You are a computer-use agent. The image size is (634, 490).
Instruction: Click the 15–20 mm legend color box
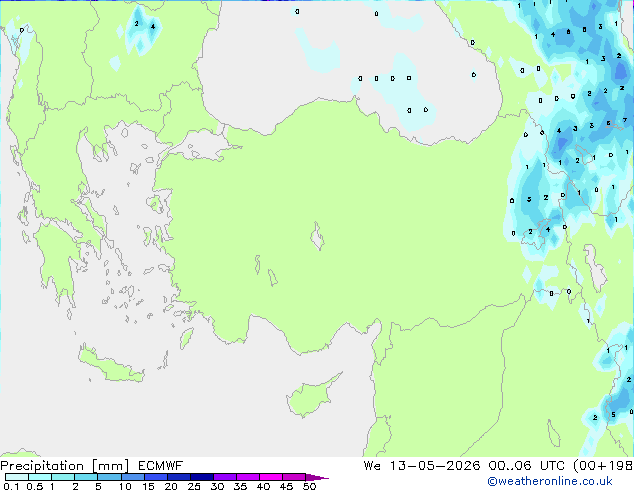point(155,477)
